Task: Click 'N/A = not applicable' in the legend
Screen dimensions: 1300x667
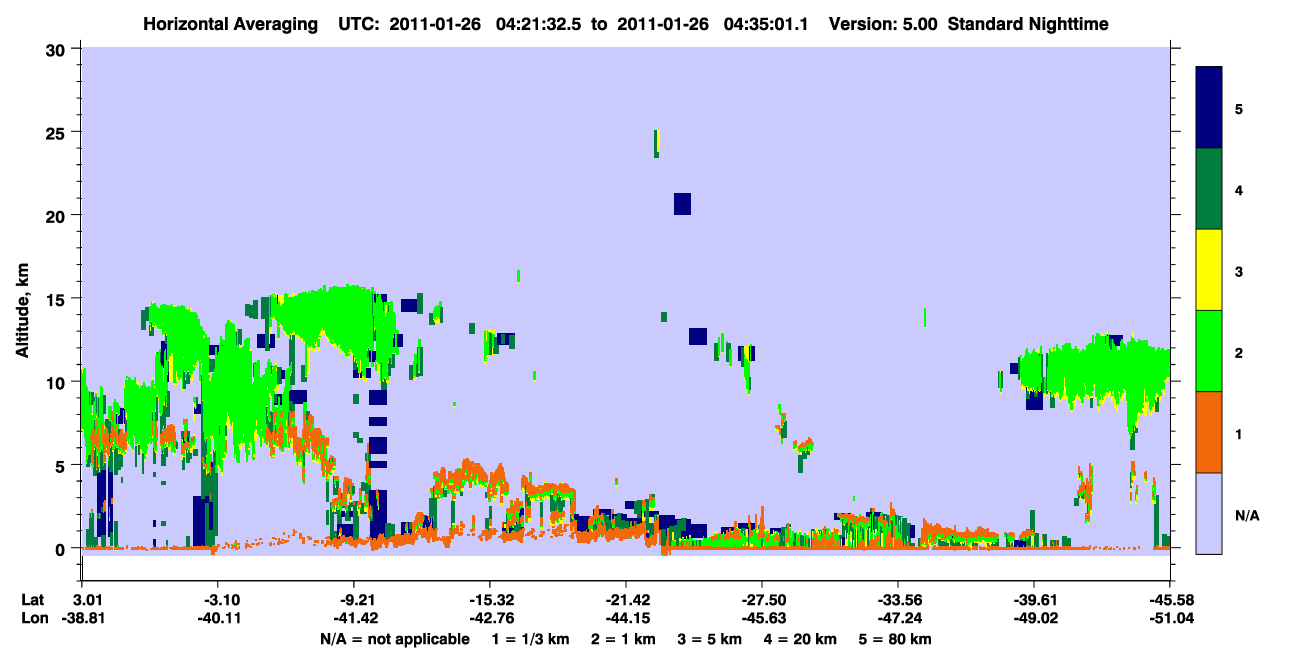Action: [x=394, y=639]
